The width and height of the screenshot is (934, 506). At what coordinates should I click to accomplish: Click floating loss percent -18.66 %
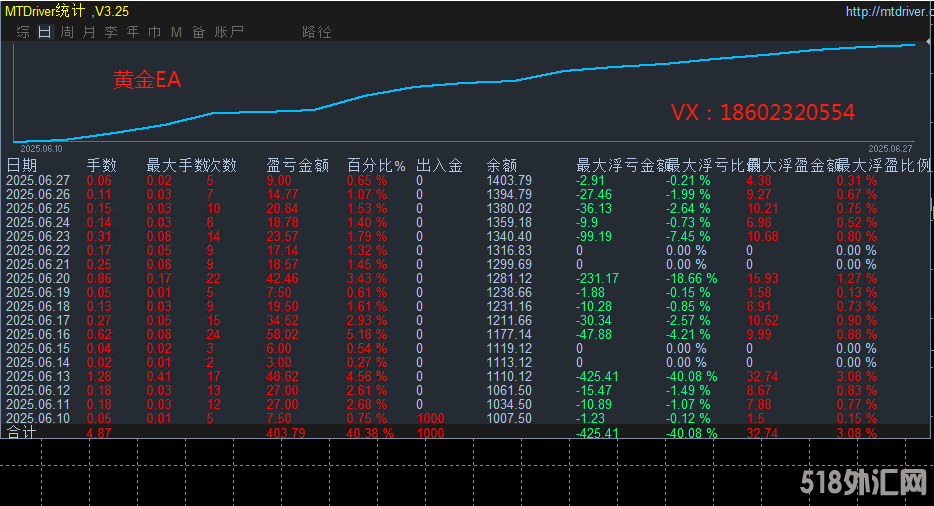click(x=692, y=278)
